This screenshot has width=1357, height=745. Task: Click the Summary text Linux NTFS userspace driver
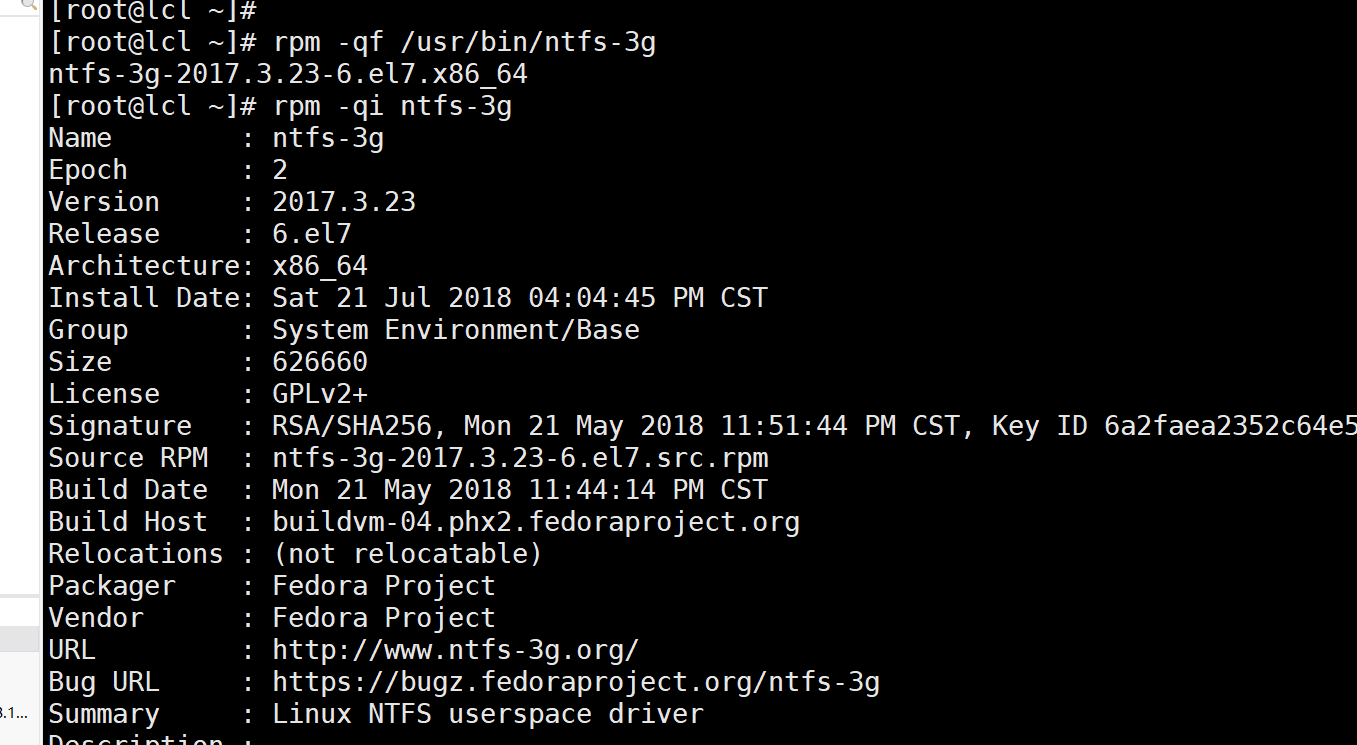[x=488, y=714]
